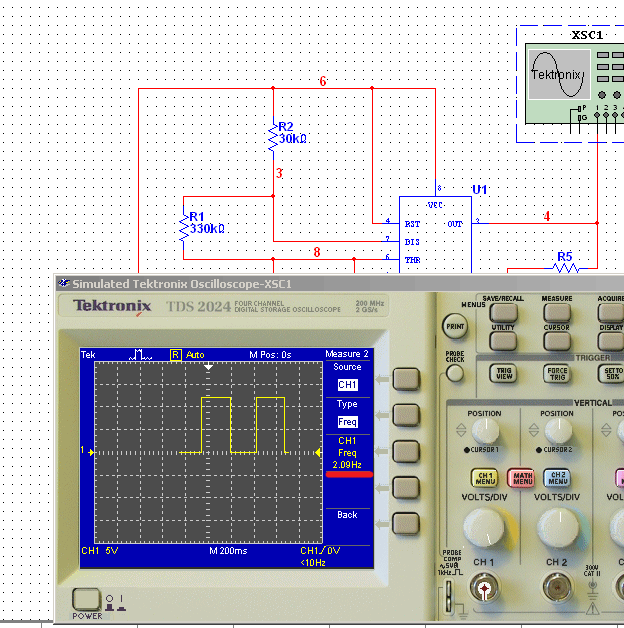Click net label 3 below R2

coord(279,173)
